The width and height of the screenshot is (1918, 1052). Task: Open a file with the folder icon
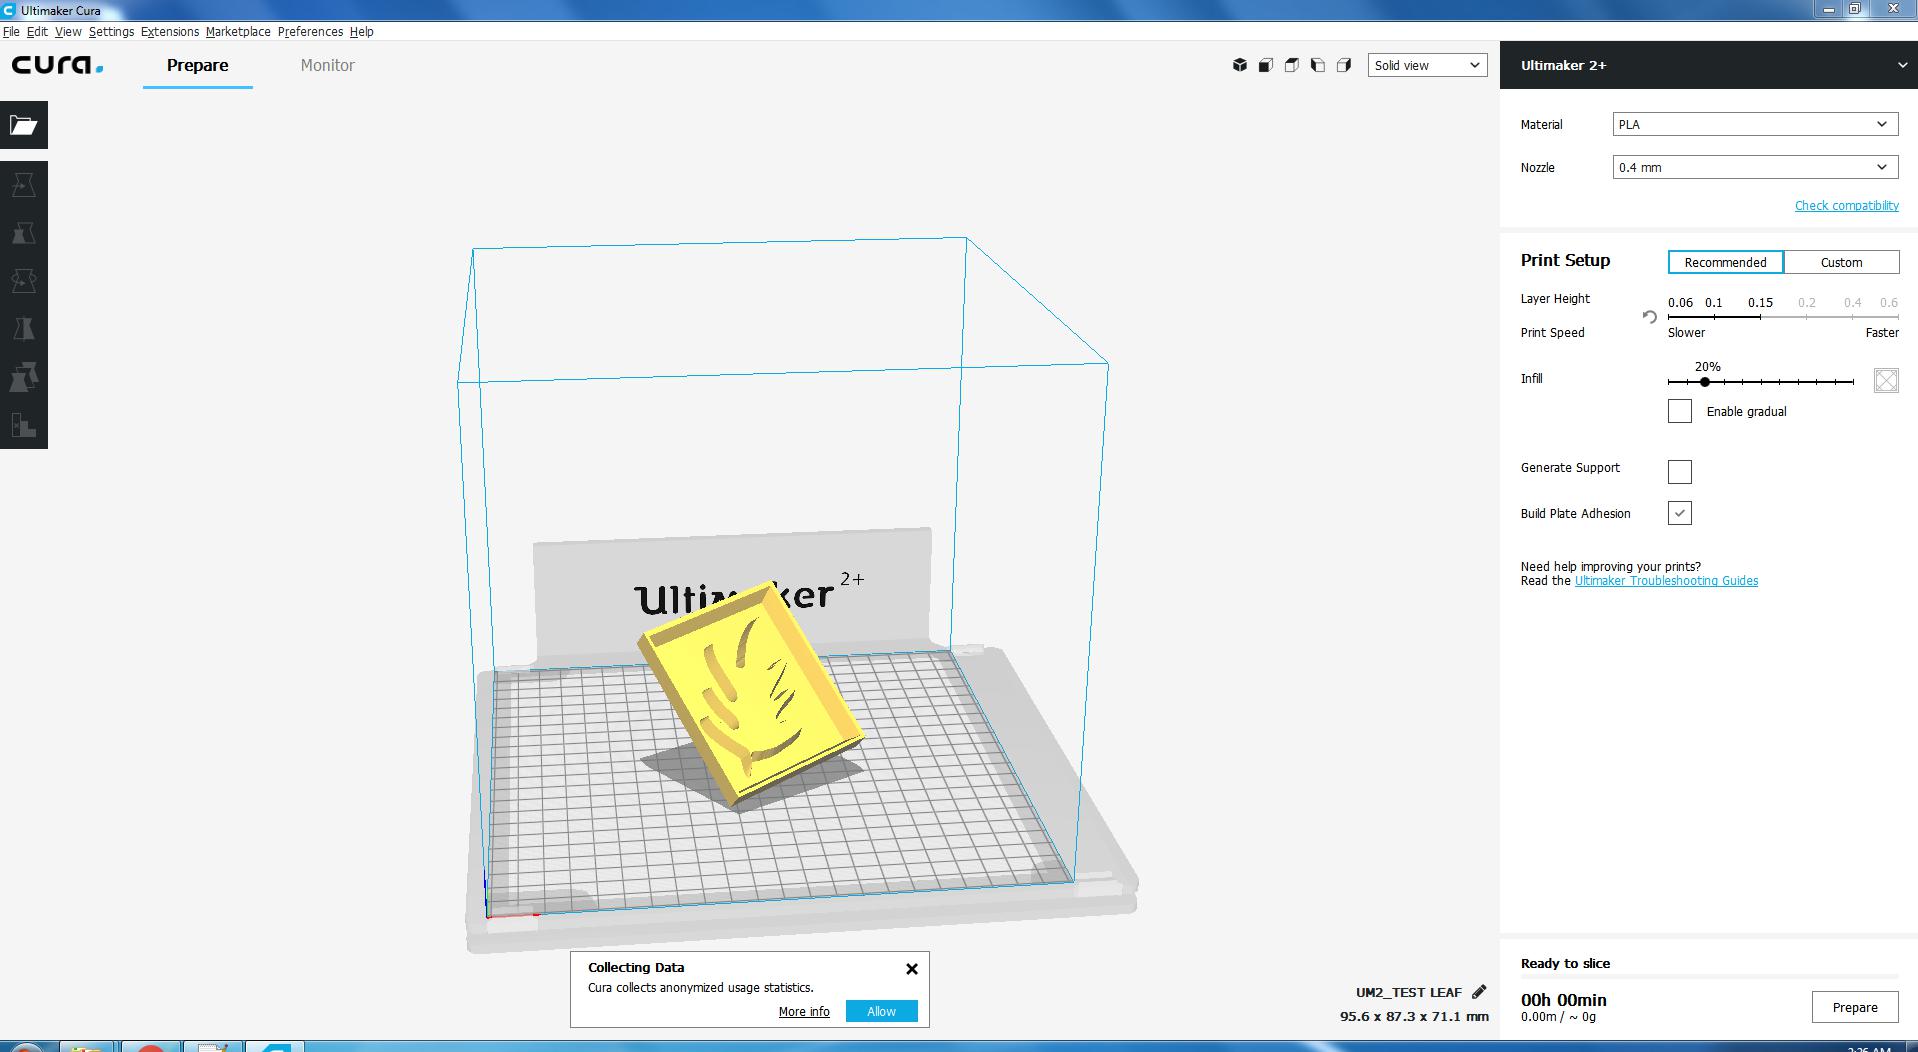(24, 125)
